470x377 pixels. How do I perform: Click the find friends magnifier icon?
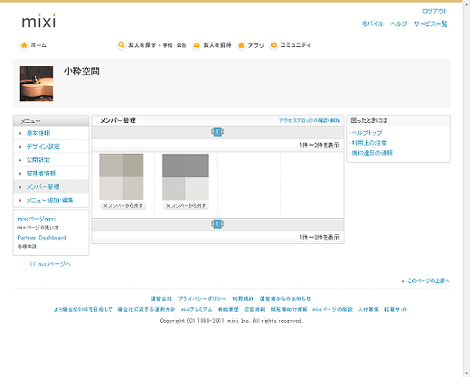pos(121,45)
